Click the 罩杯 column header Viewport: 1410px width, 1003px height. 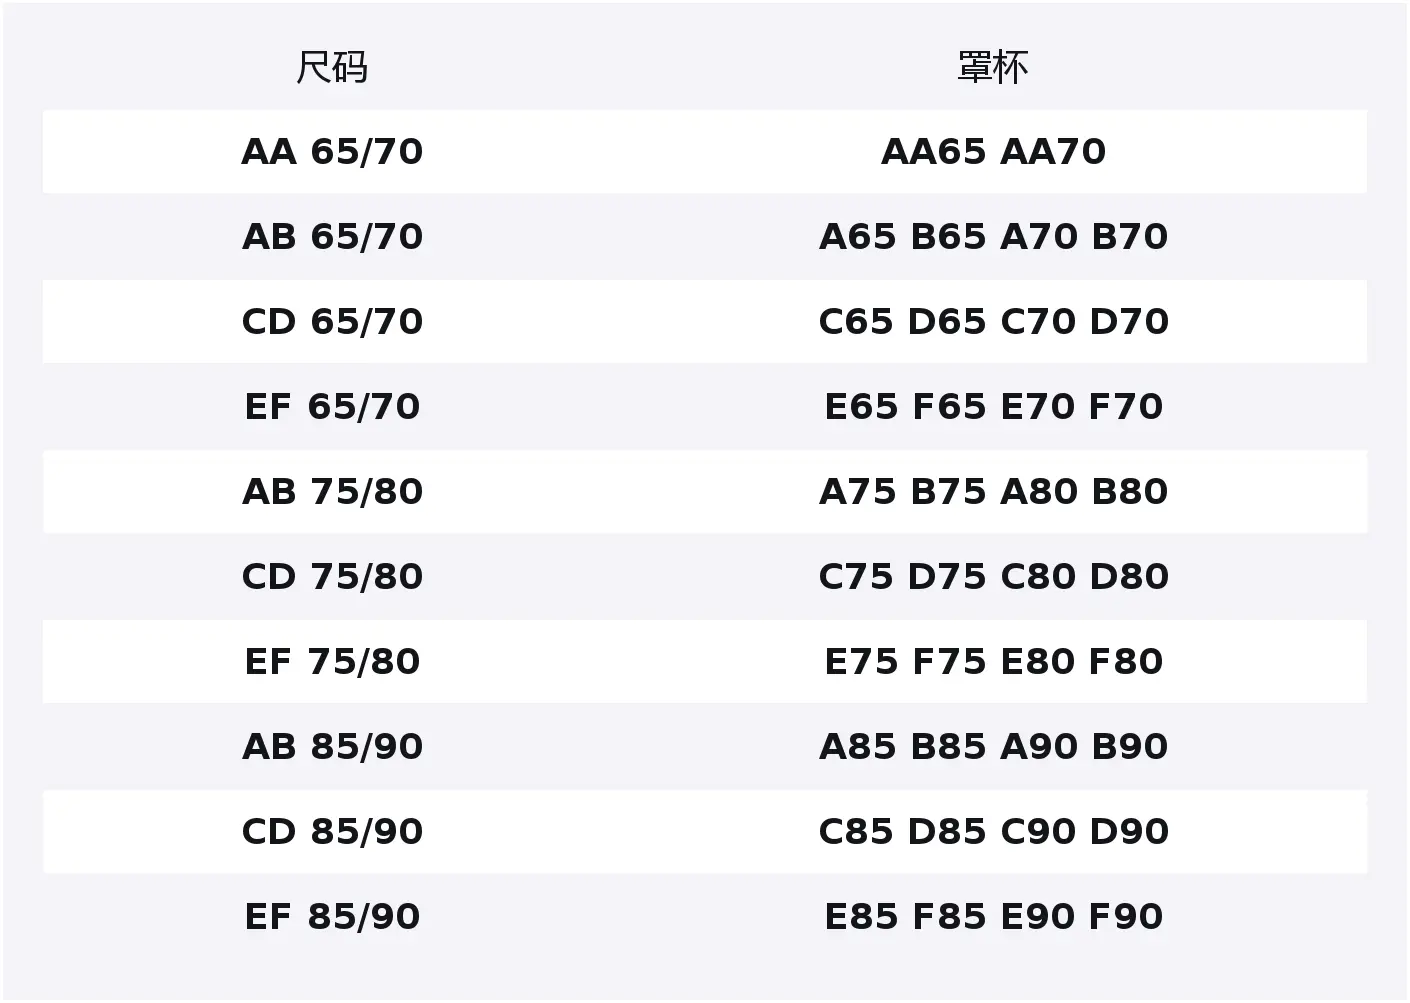[x=993, y=68]
